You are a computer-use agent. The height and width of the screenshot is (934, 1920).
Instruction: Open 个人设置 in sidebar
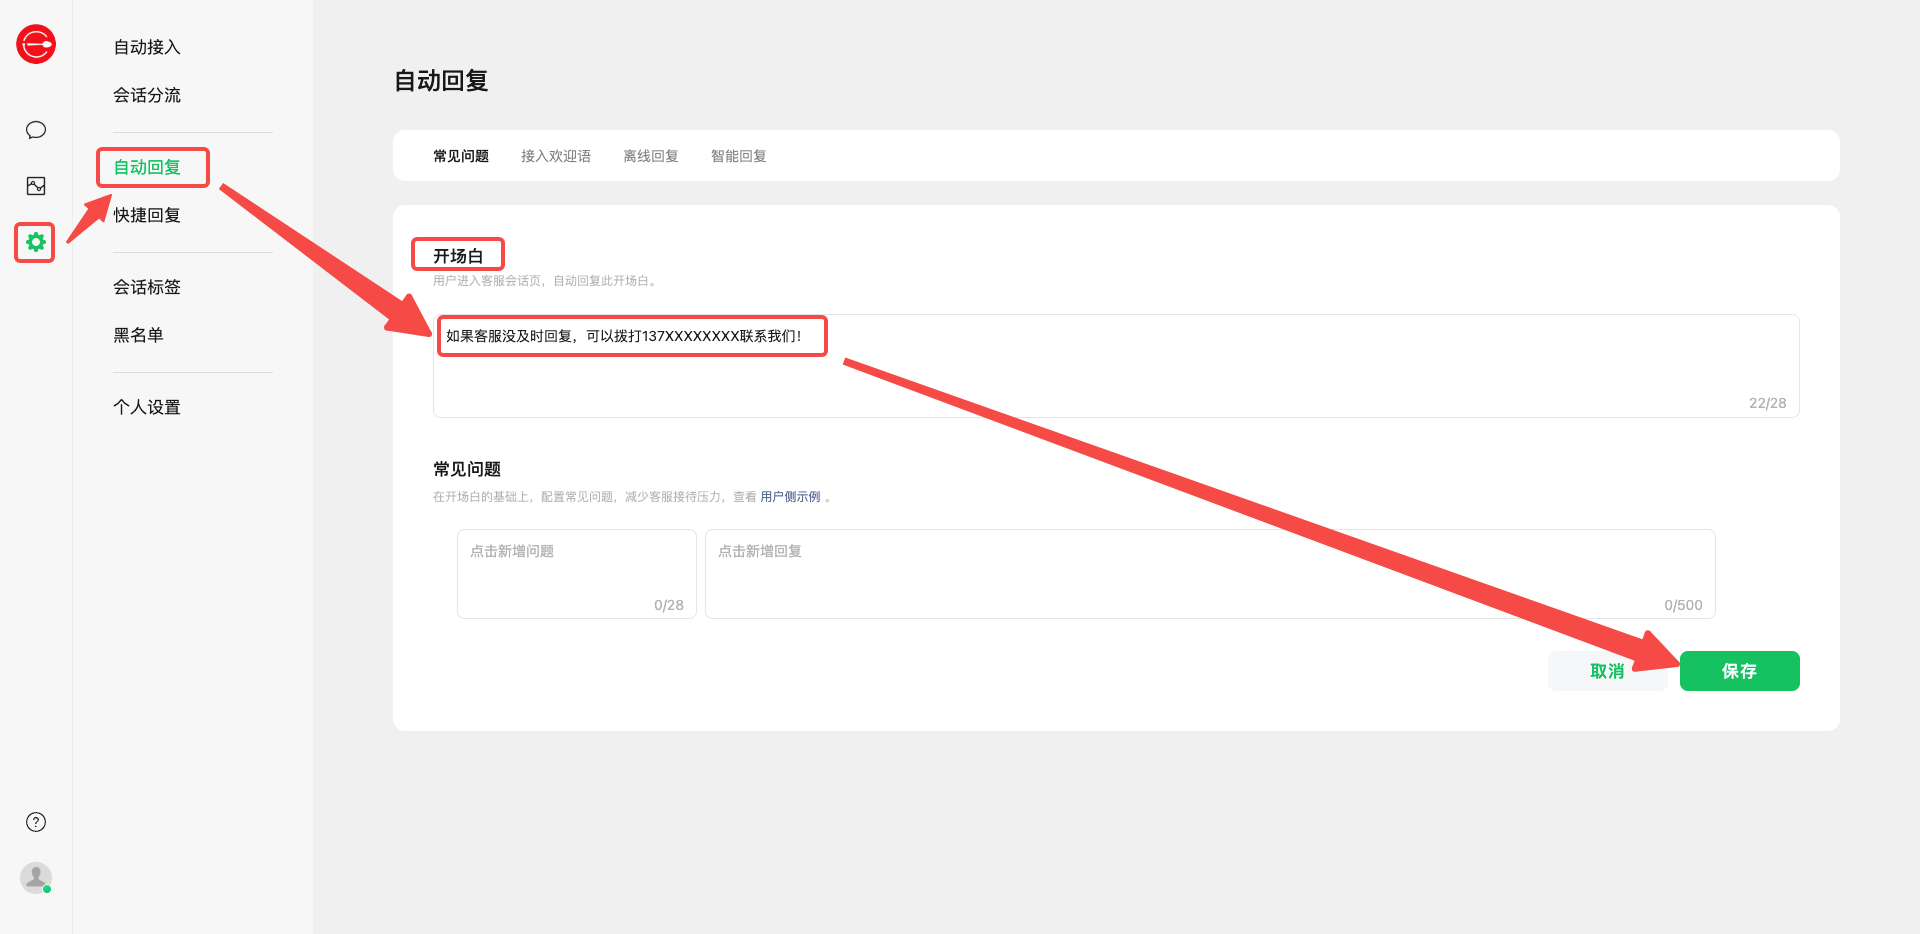tap(147, 407)
